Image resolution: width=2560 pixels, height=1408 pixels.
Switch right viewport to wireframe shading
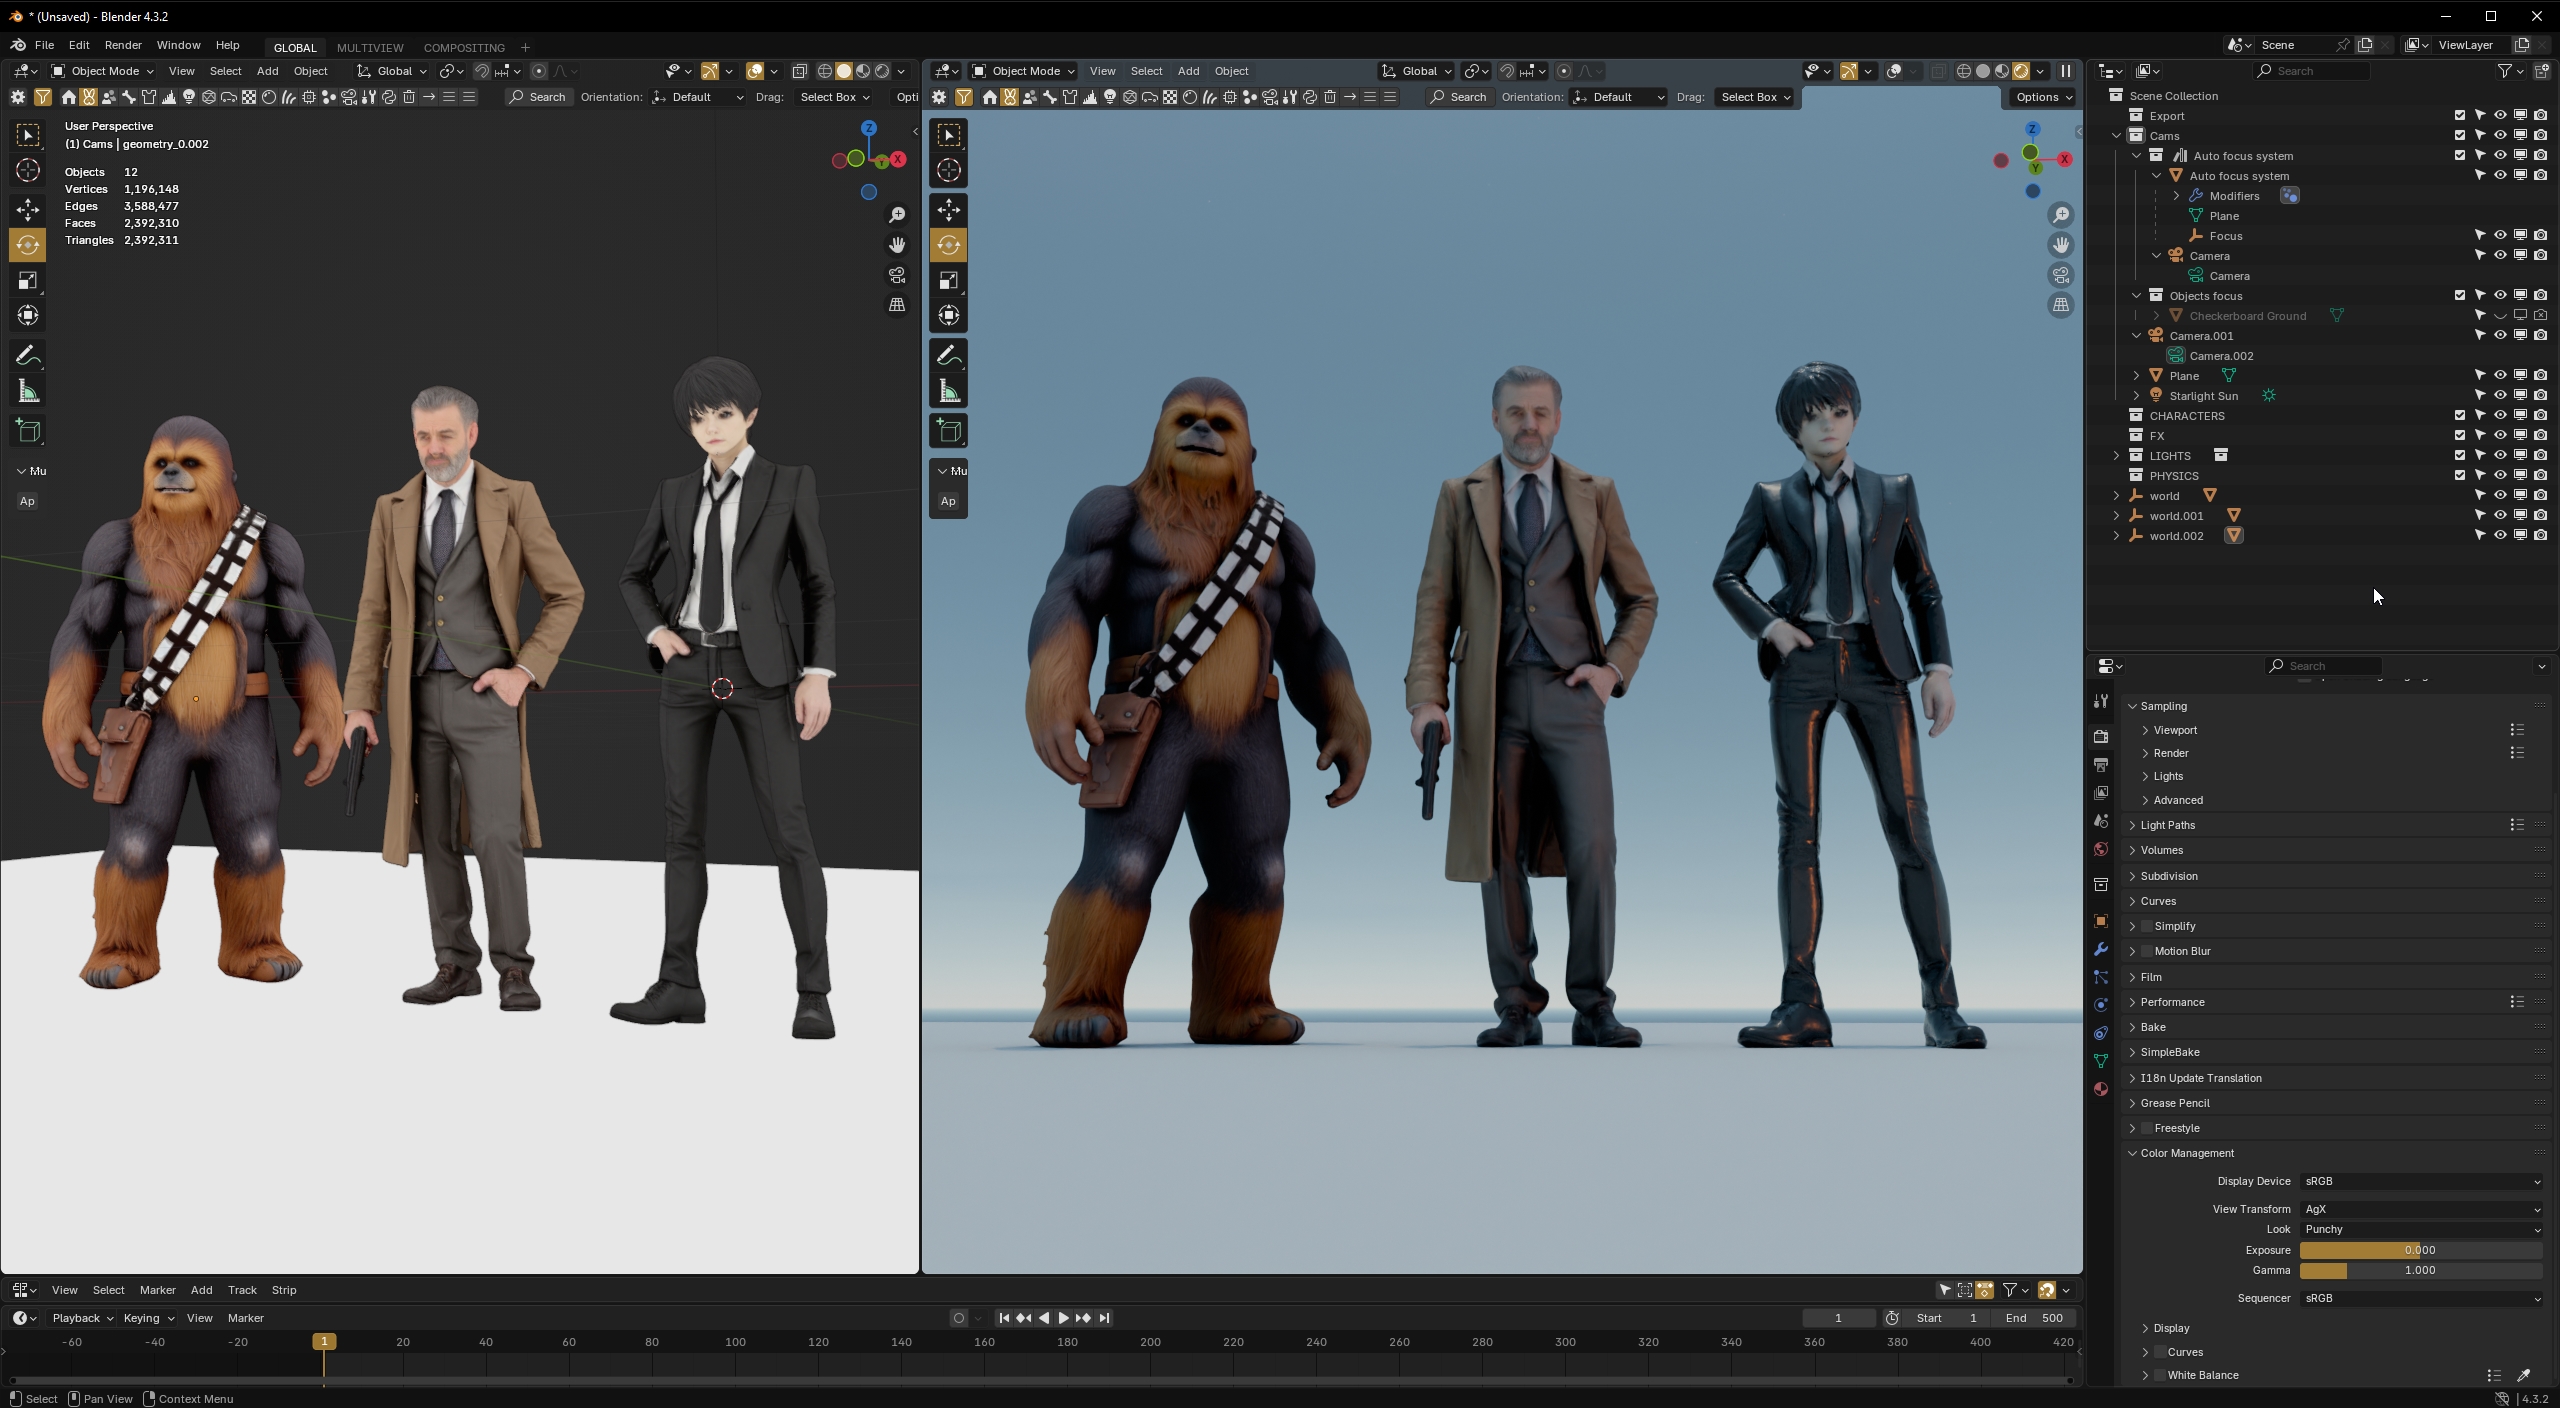(x=1964, y=71)
